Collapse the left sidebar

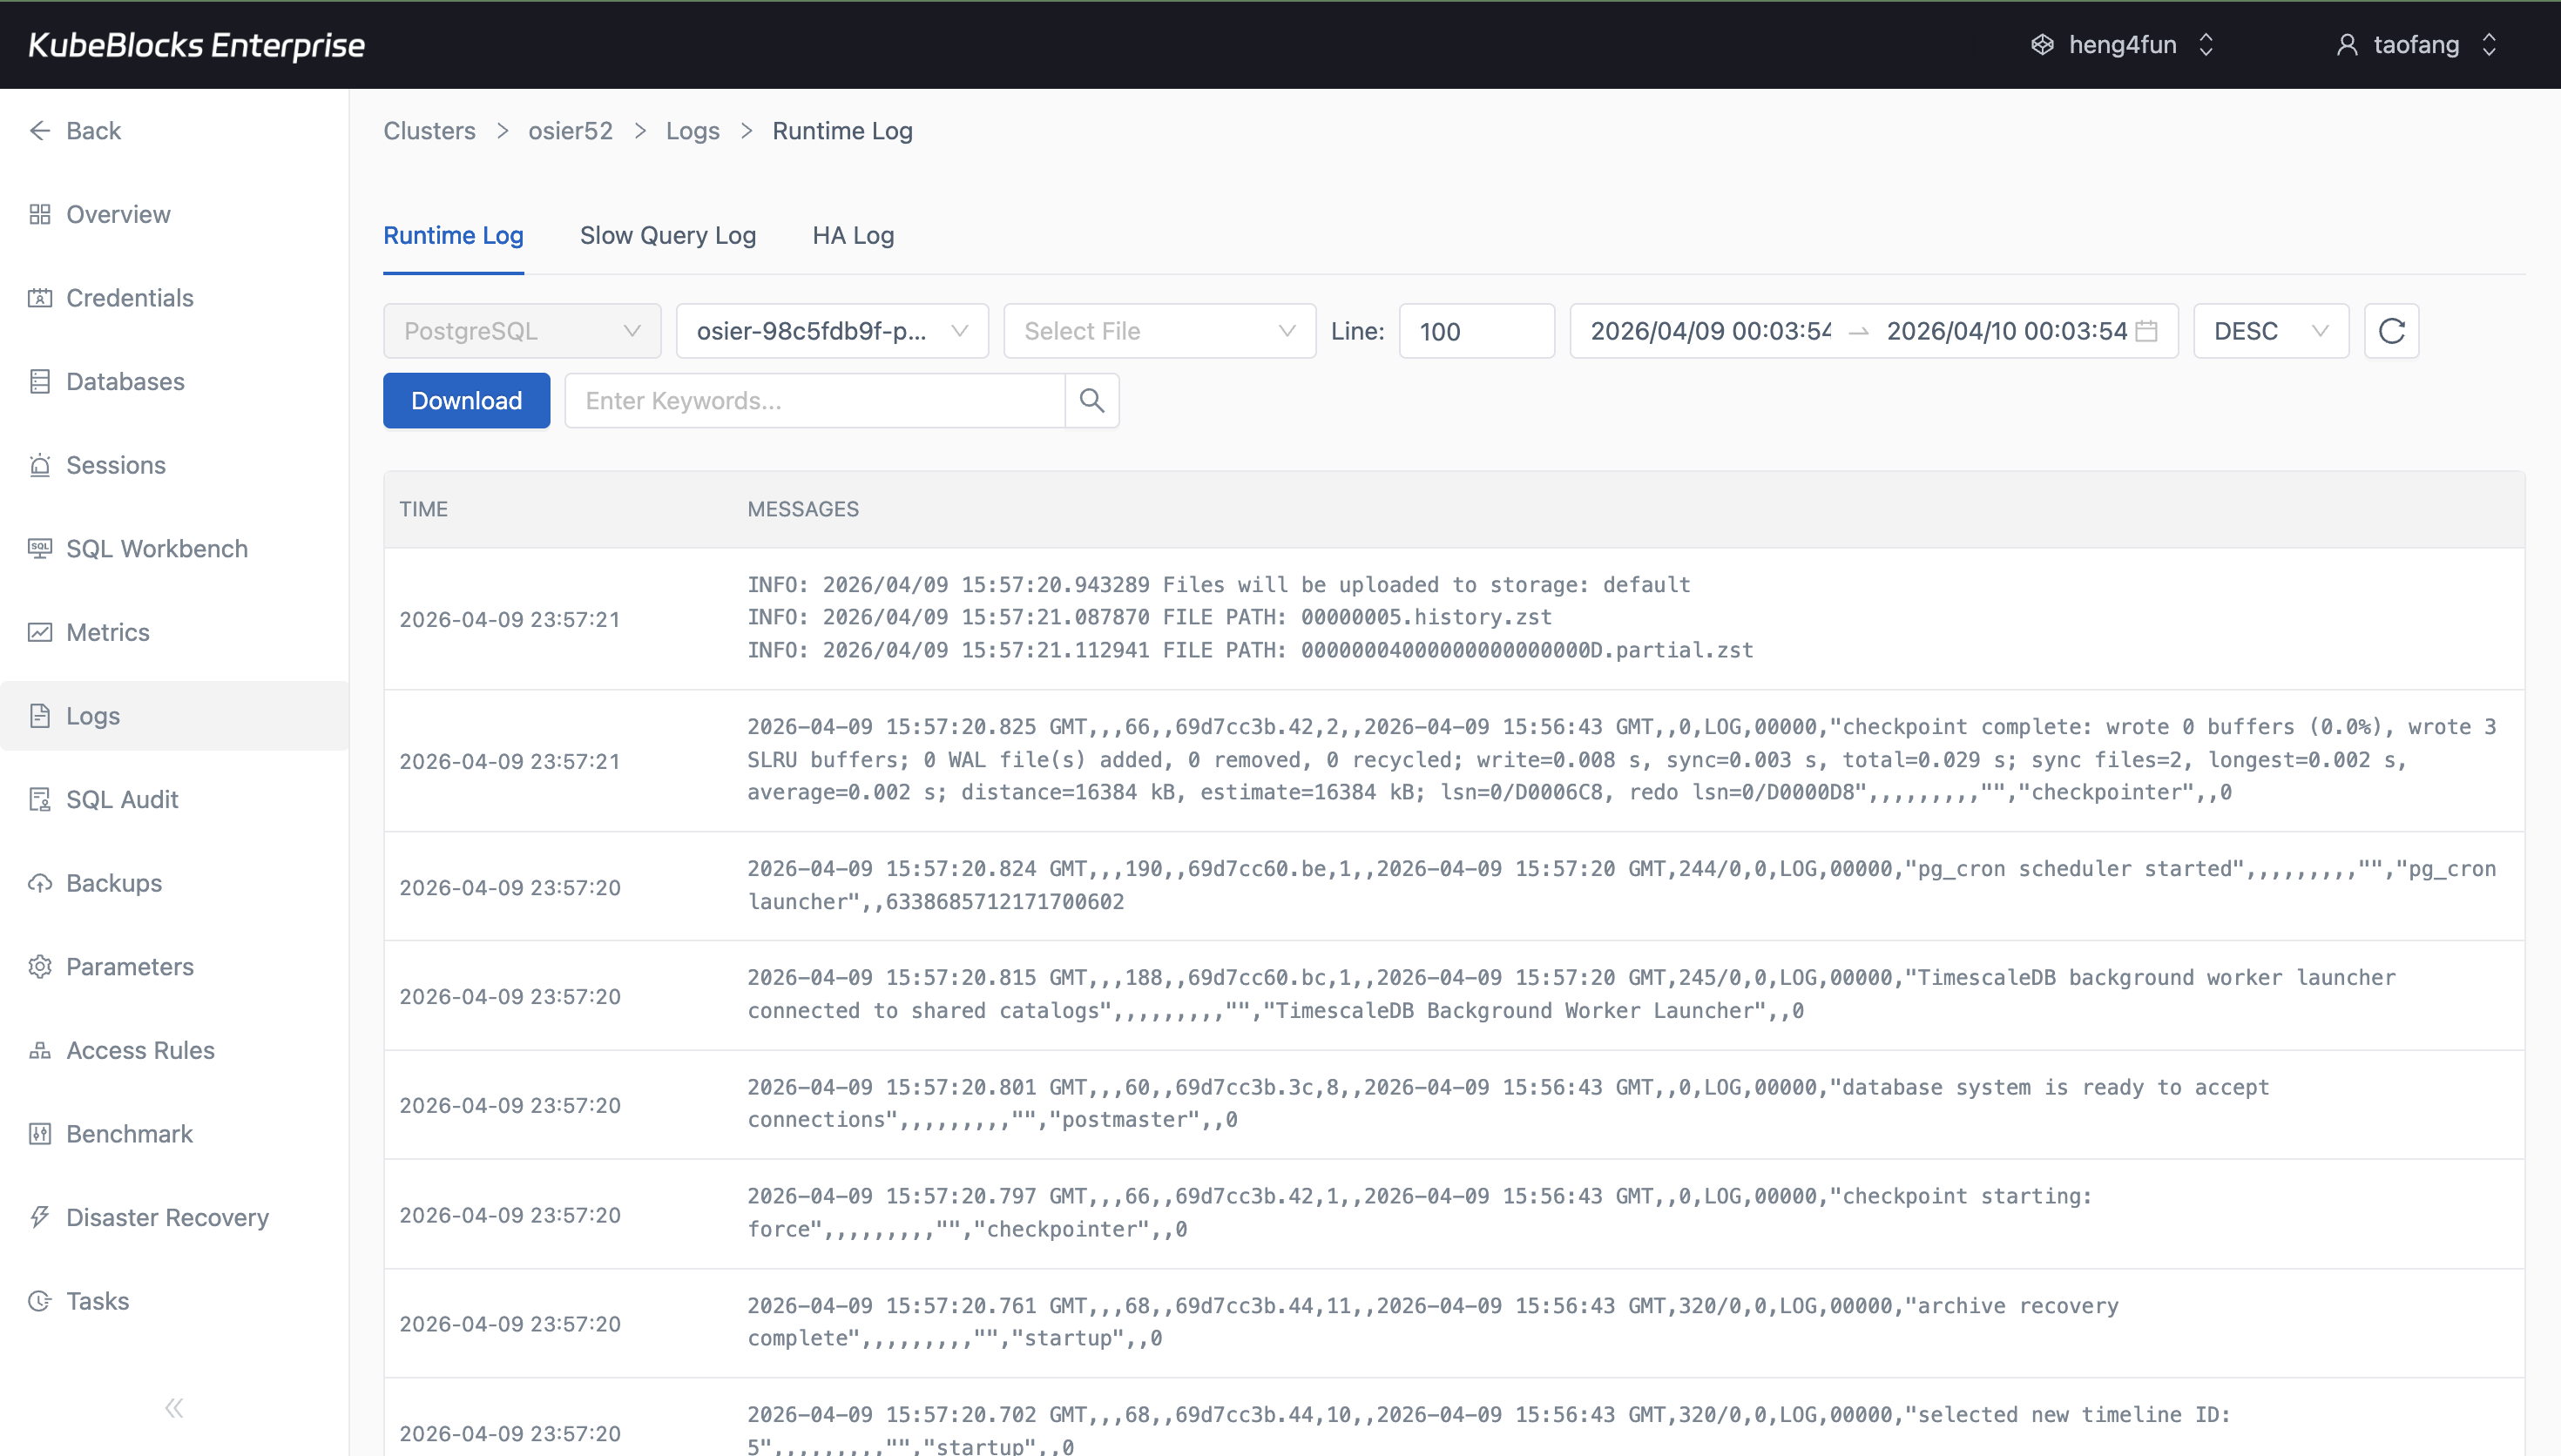pos(173,1407)
